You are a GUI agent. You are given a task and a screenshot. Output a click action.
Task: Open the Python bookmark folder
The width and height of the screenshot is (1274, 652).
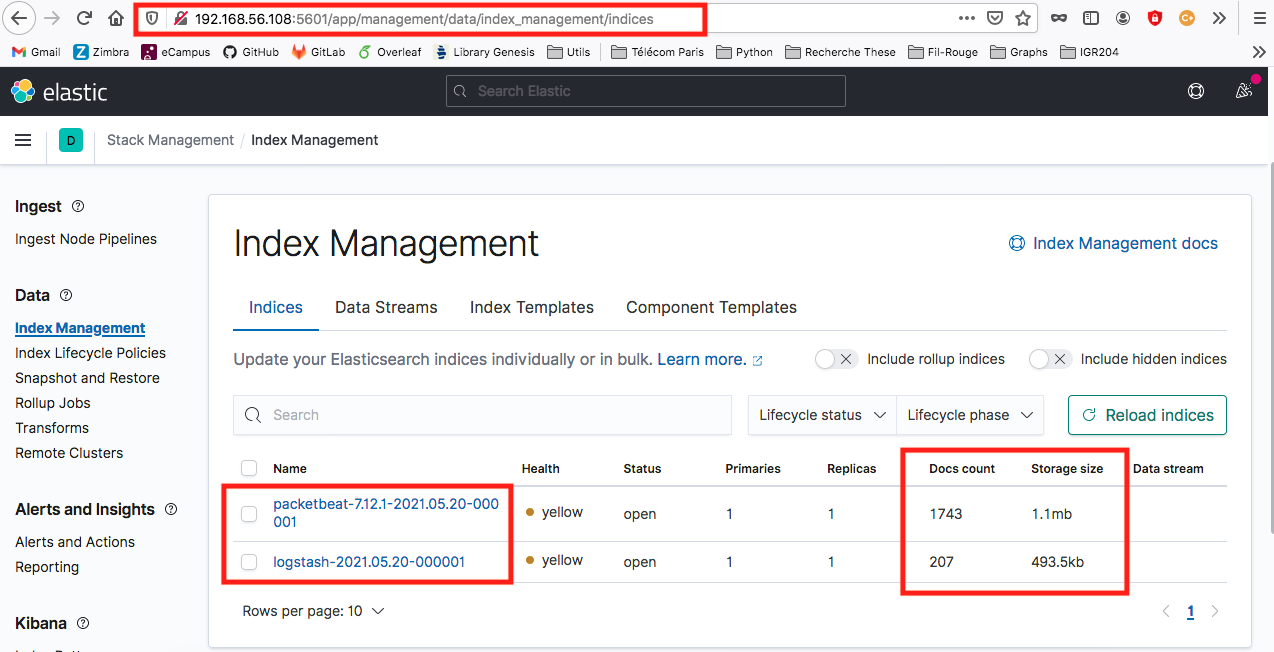click(744, 52)
